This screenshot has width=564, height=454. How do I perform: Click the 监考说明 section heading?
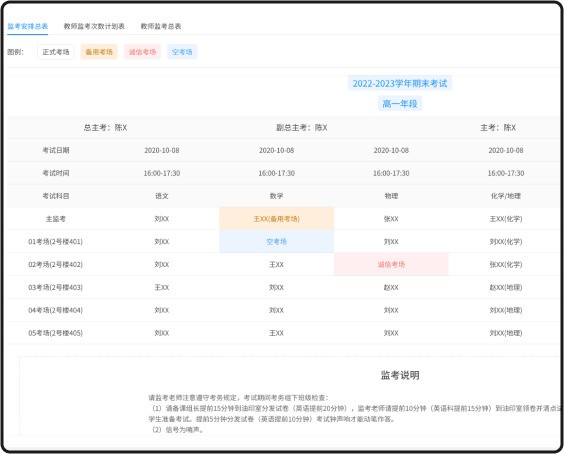400,375
